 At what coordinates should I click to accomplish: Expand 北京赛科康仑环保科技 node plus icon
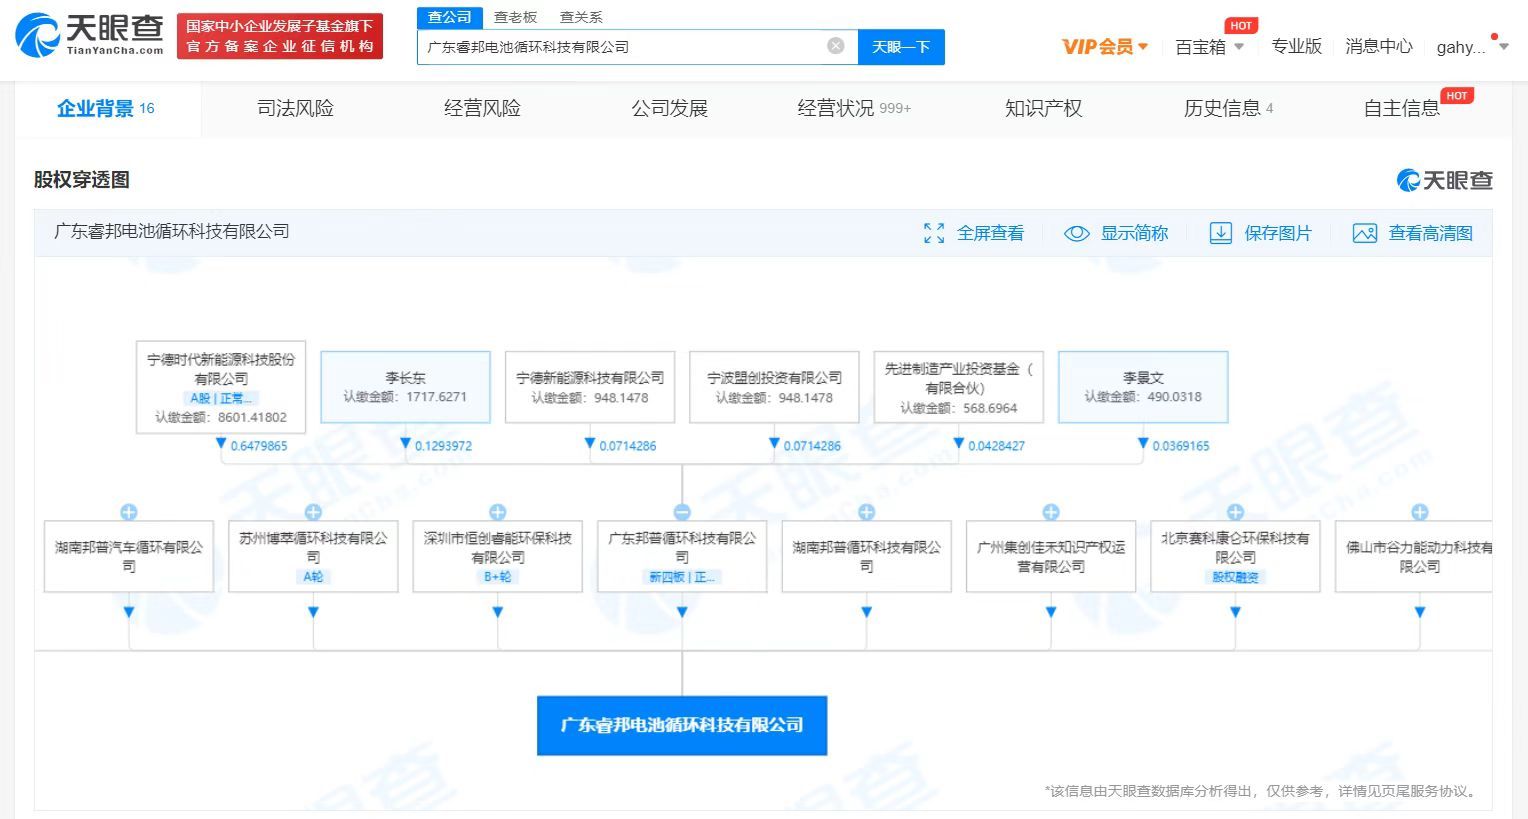coord(1235,512)
